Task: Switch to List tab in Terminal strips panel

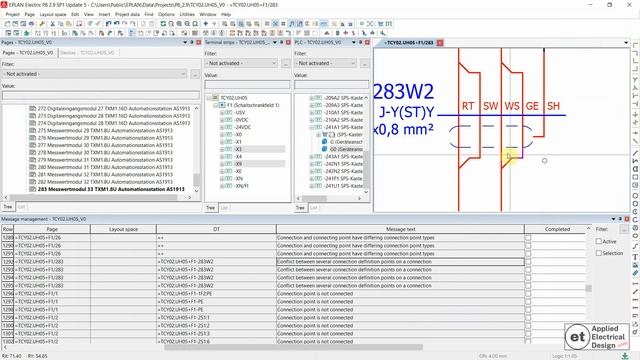Action: tap(224, 208)
